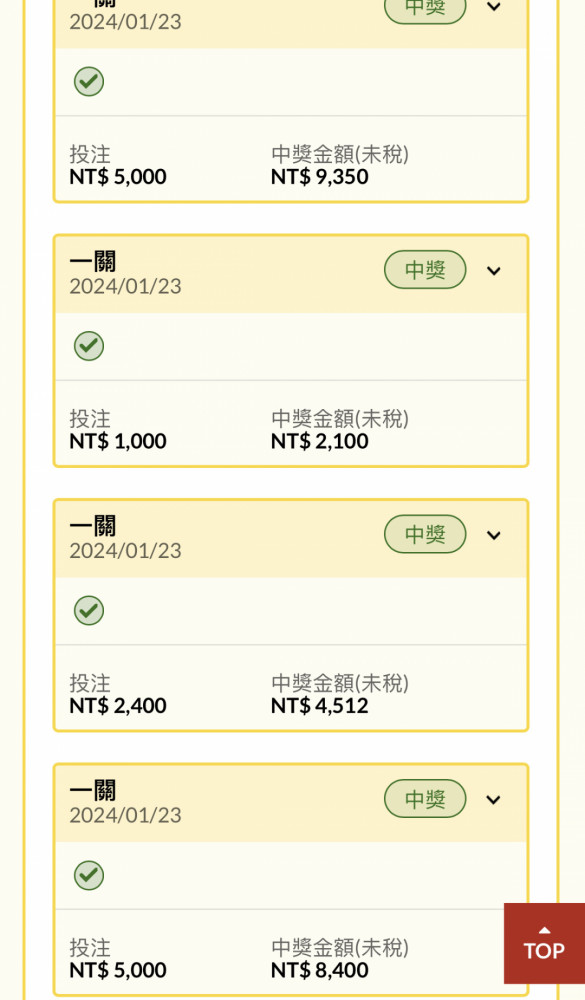Expand the winning card with NT$ 8,400 prize
This screenshot has height=1000, width=585.
(x=493, y=800)
